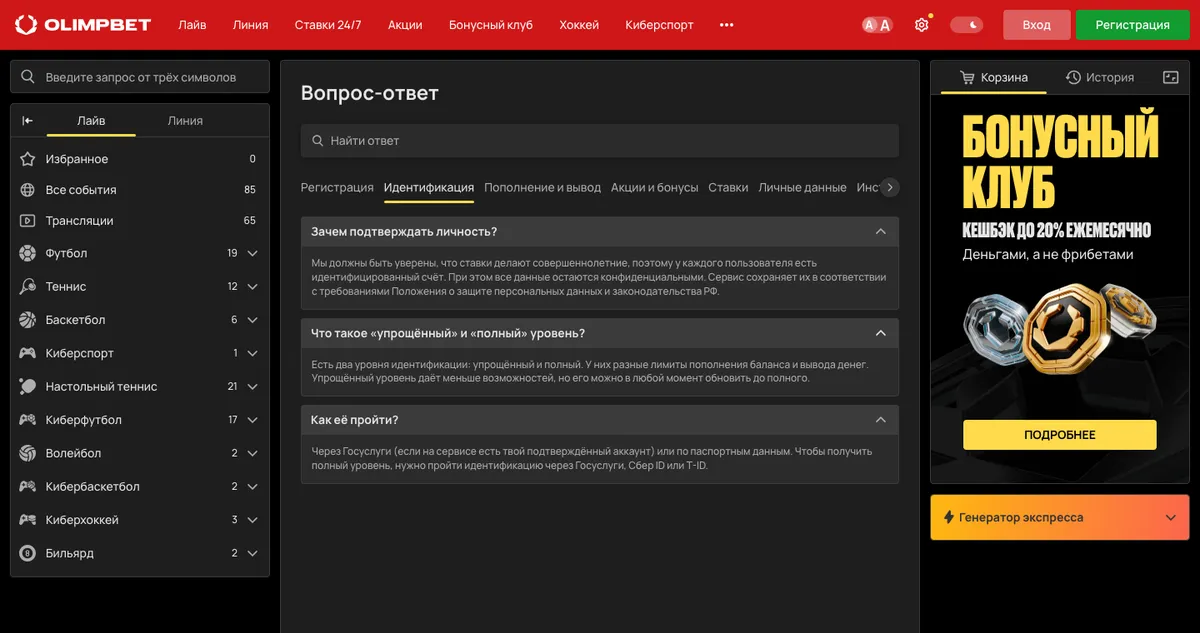Select the Пополнение и вывод tab

[x=543, y=187]
